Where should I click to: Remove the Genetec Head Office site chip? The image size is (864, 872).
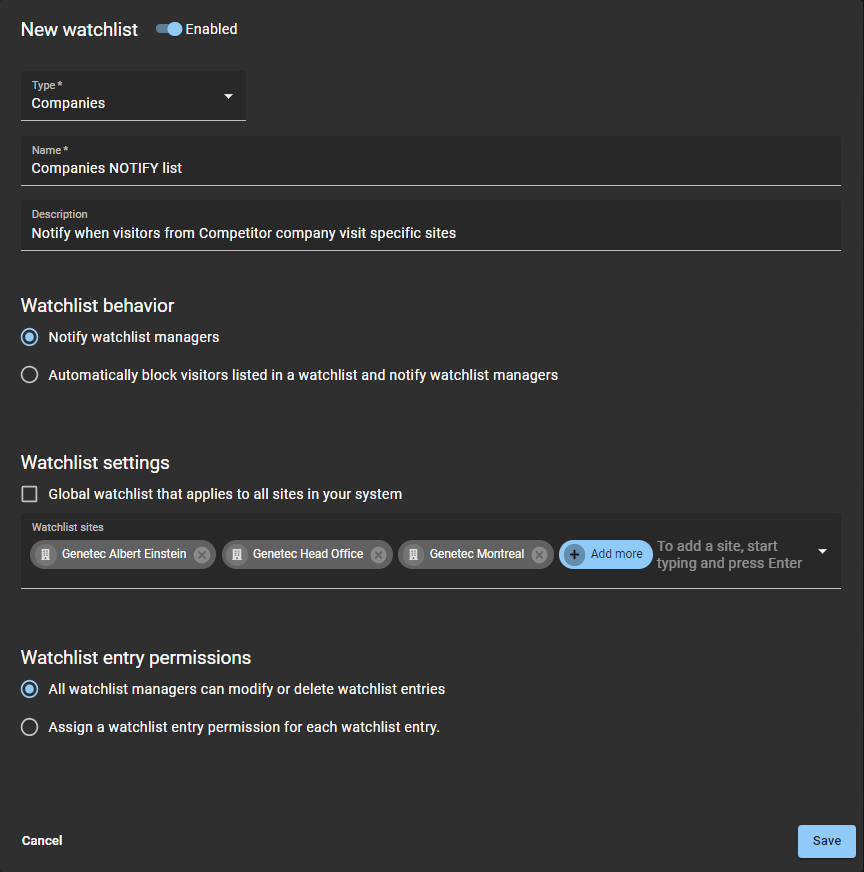(x=379, y=555)
